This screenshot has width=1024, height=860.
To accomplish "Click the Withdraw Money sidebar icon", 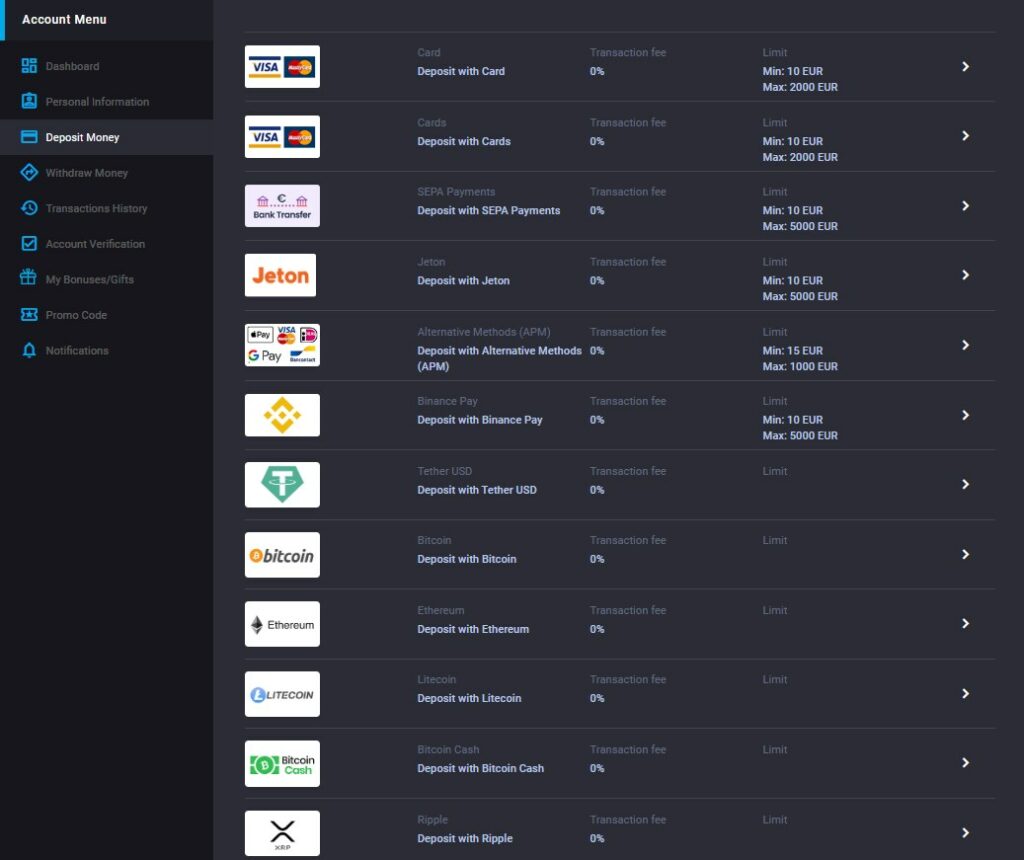I will (29, 173).
